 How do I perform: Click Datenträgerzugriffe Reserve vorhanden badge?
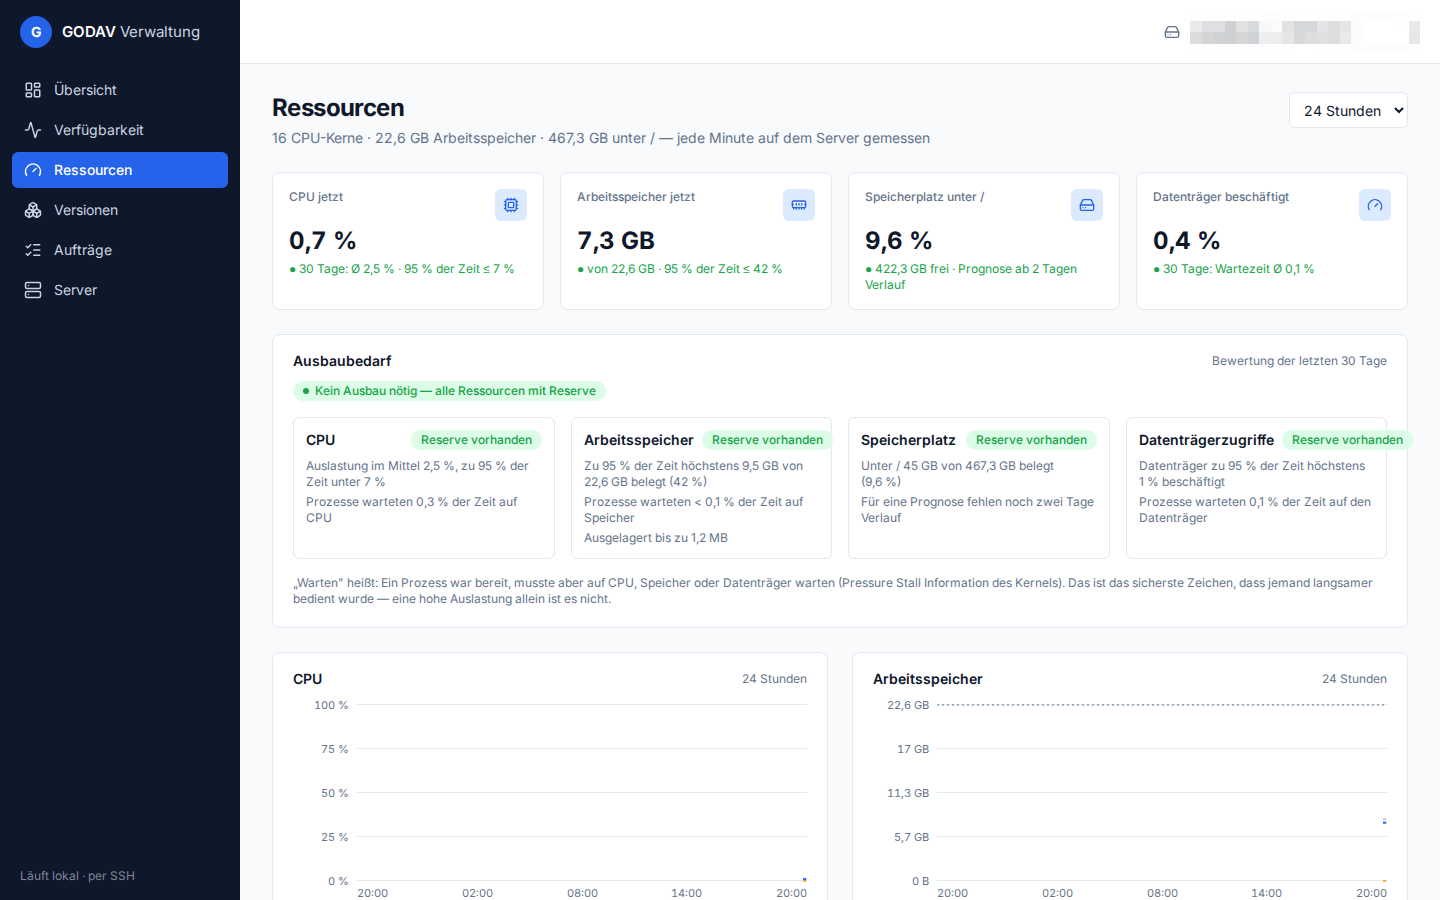(1347, 440)
